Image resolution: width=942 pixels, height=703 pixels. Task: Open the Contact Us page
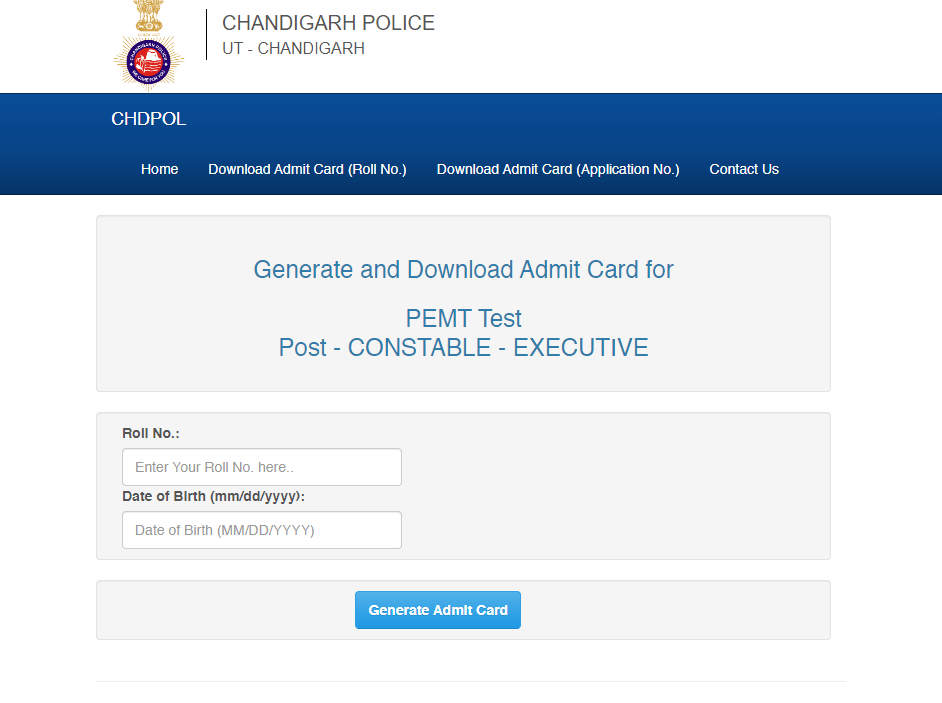pos(744,169)
